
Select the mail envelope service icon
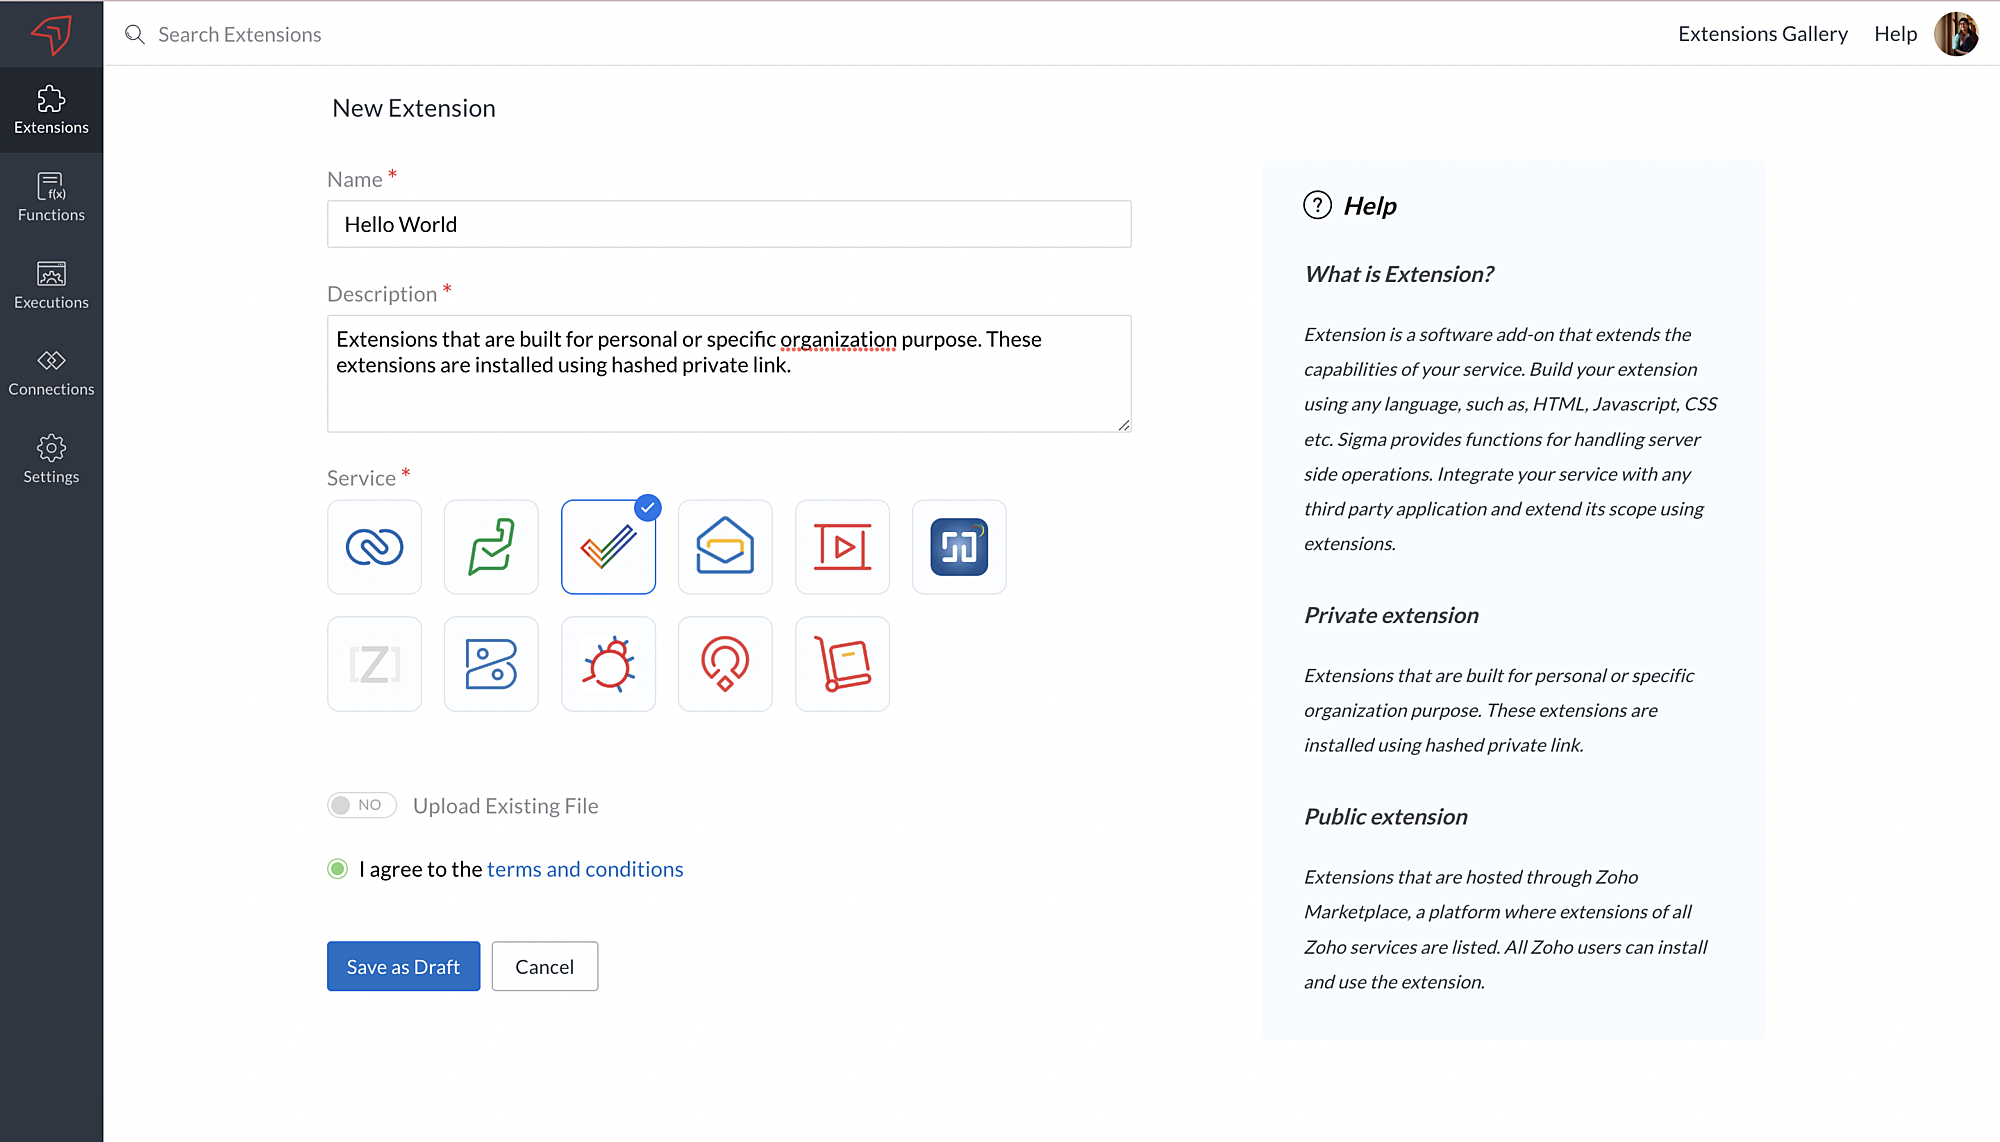point(725,547)
